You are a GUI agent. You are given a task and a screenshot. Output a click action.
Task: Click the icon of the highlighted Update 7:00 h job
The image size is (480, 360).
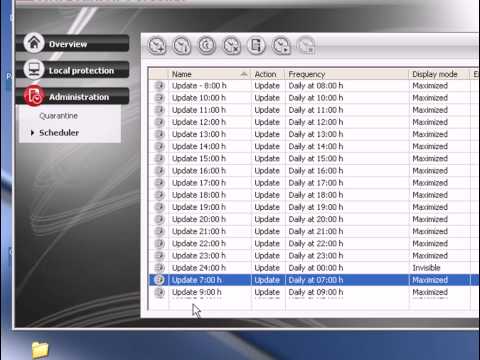click(x=160, y=280)
